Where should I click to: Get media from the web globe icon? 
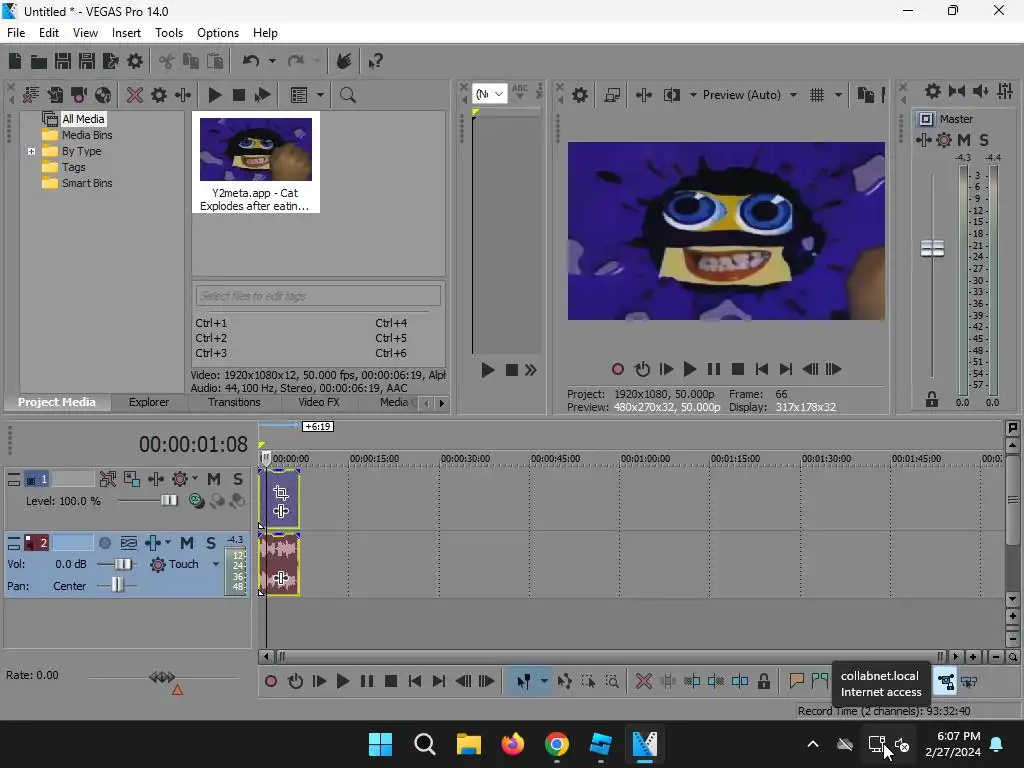coord(103,95)
